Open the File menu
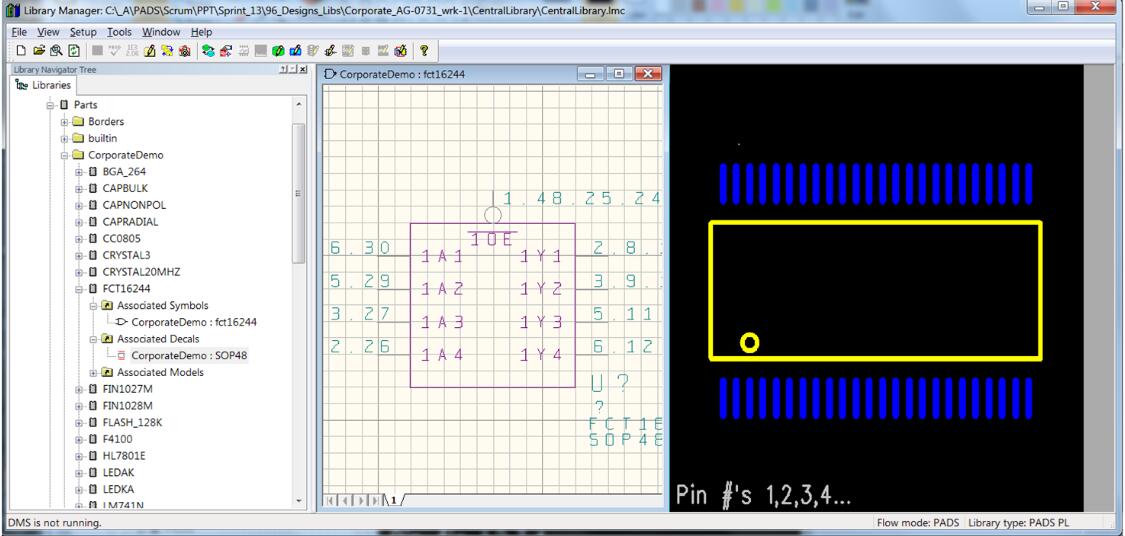 pos(19,32)
